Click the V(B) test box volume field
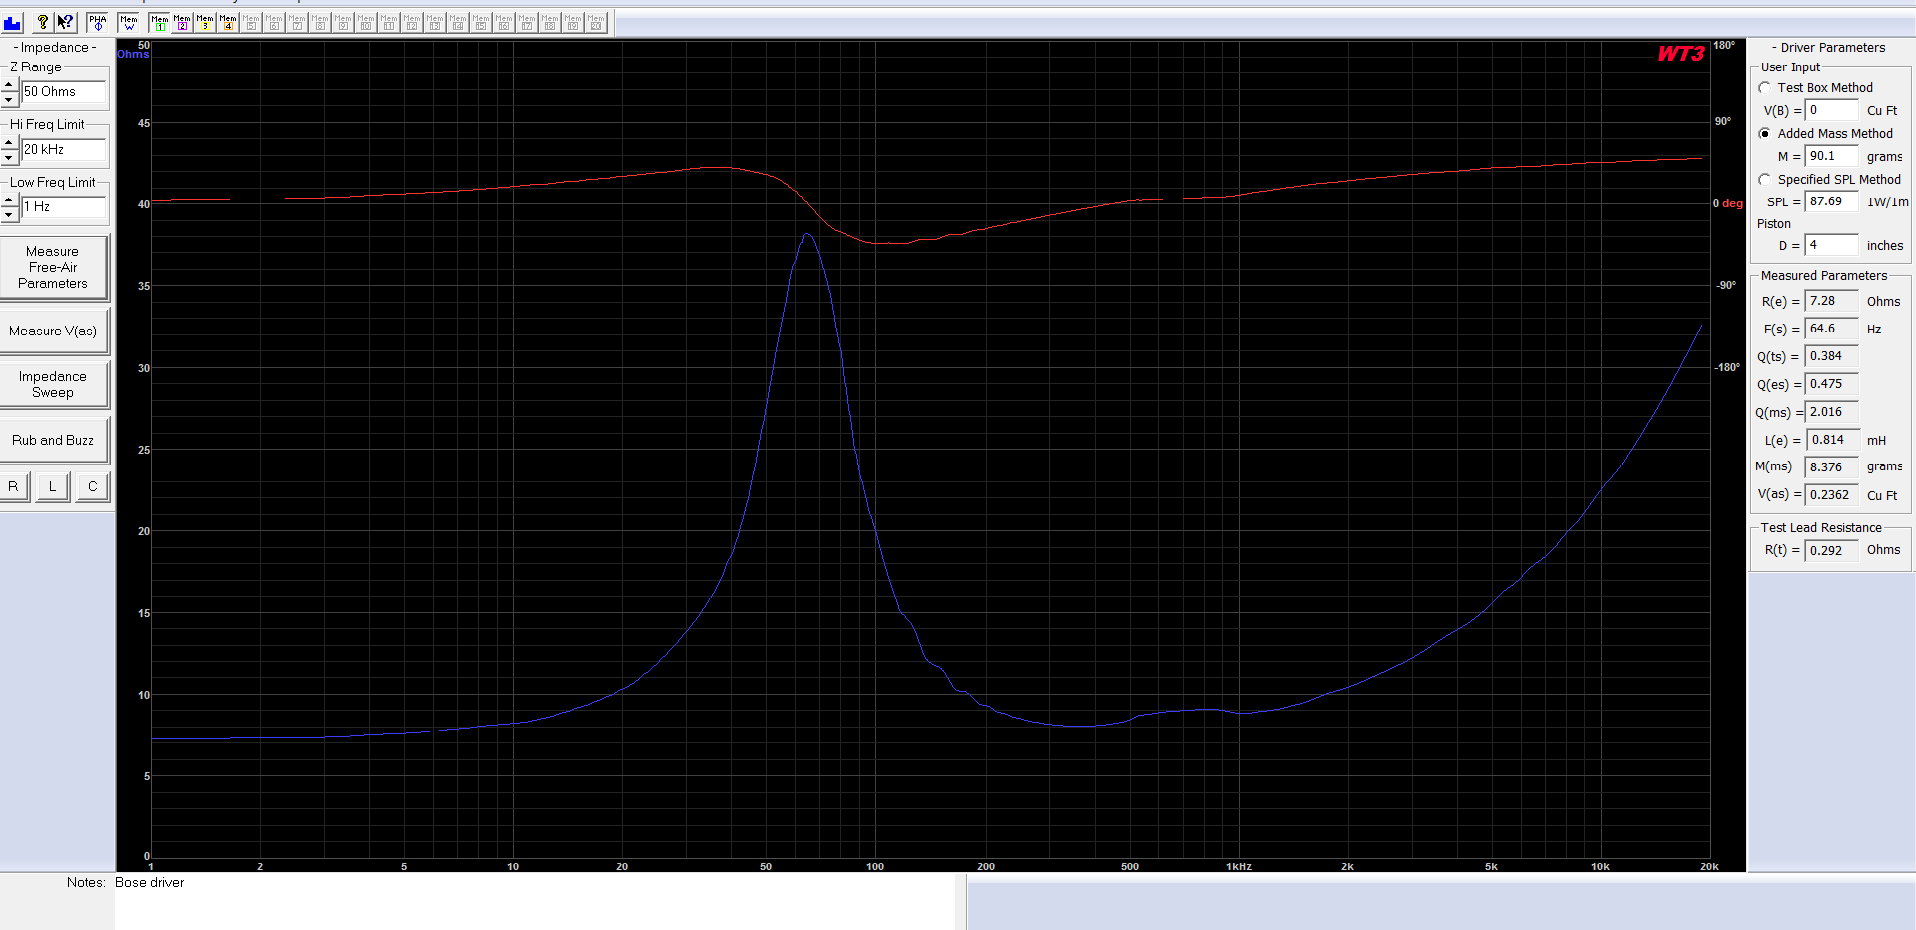1916x930 pixels. click(1832, 111)
